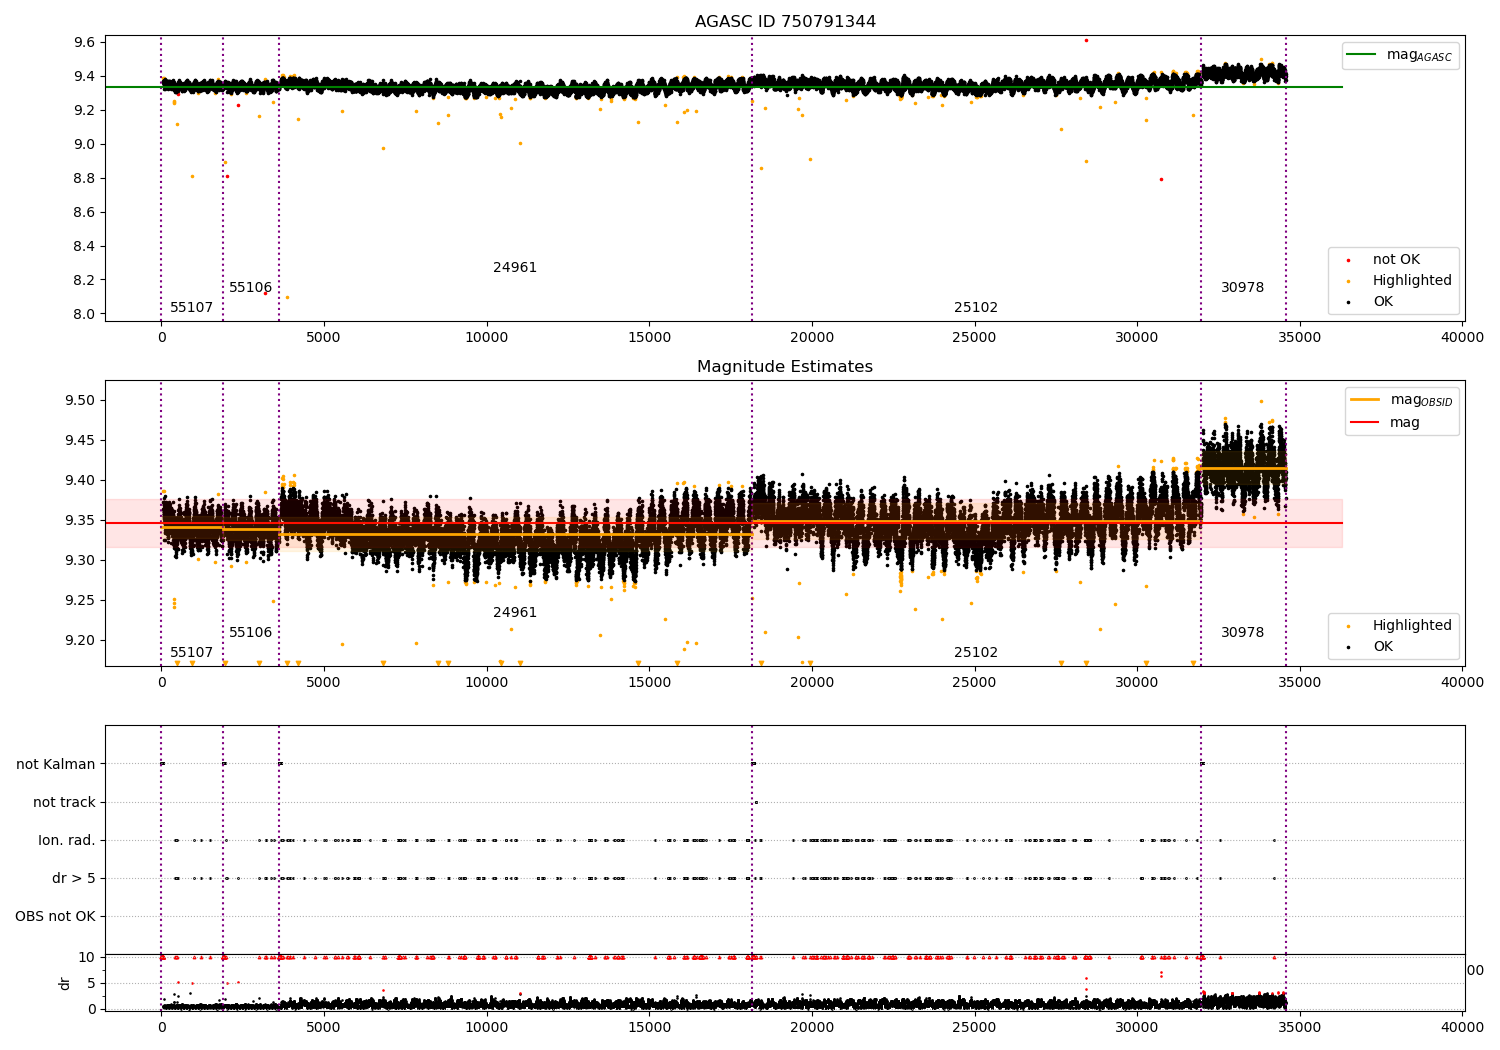Click the 15000 x-tick of bottom plot

click(x=649, y=1027)
